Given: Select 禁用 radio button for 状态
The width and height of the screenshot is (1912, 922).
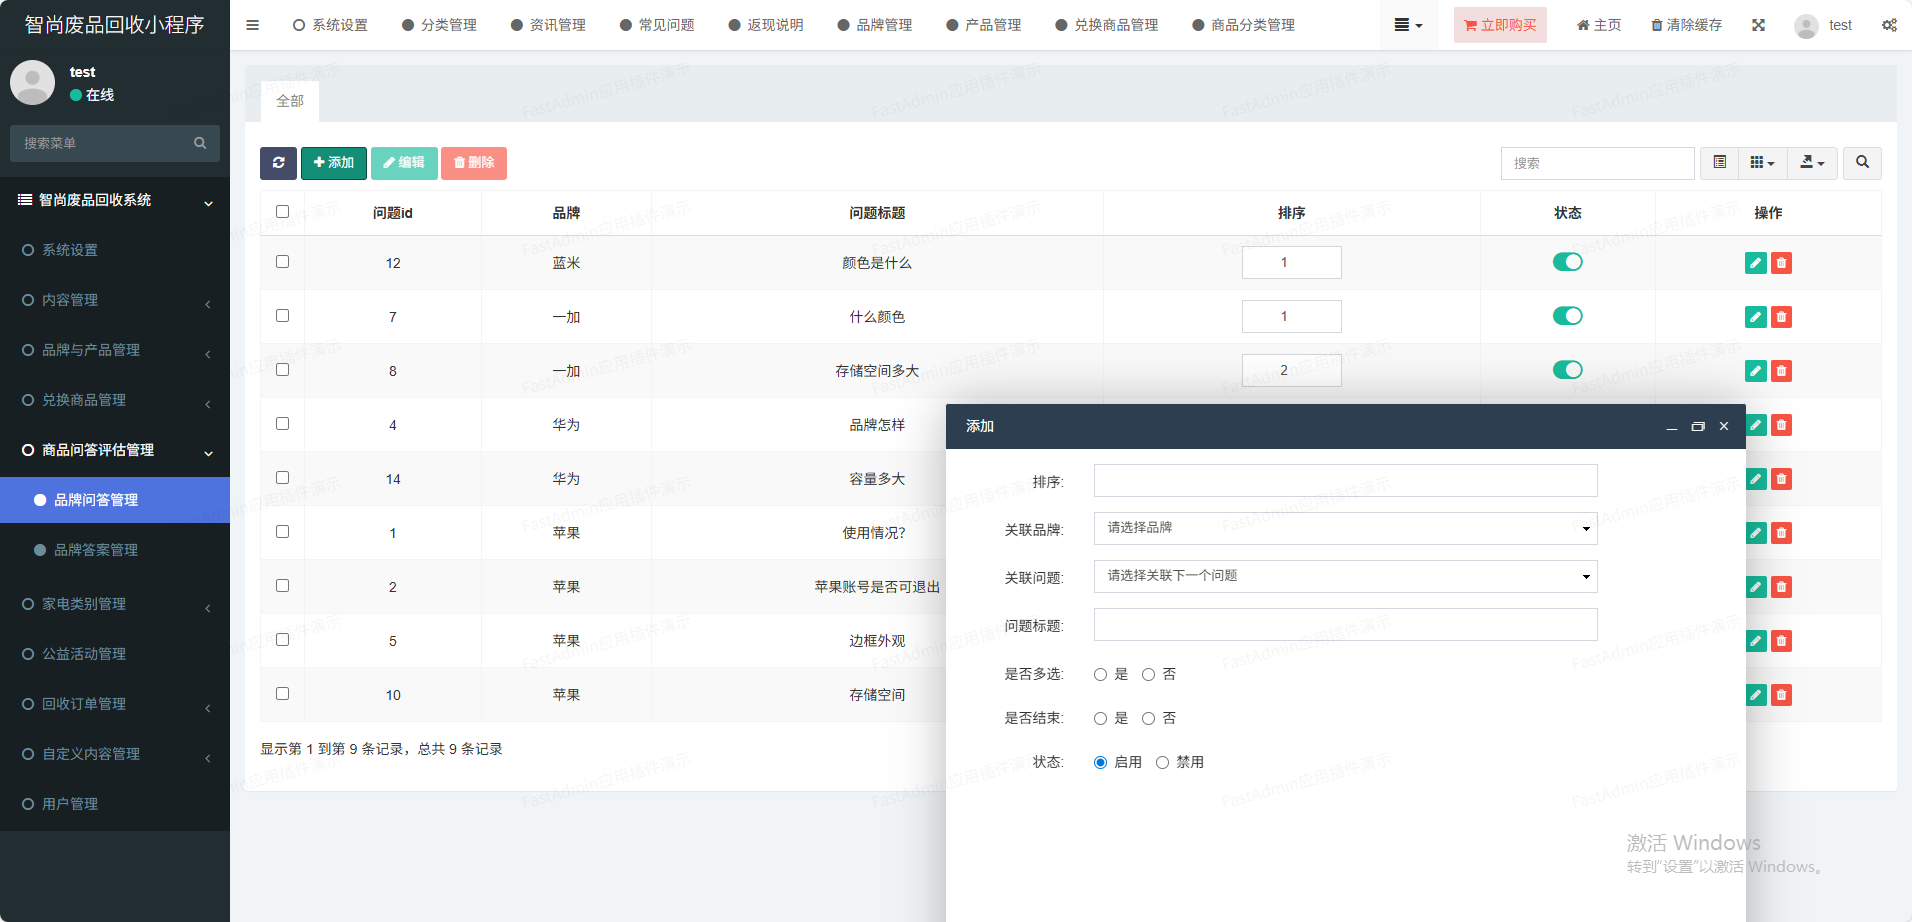Looking at the screenshot, I should (1162, 762).
